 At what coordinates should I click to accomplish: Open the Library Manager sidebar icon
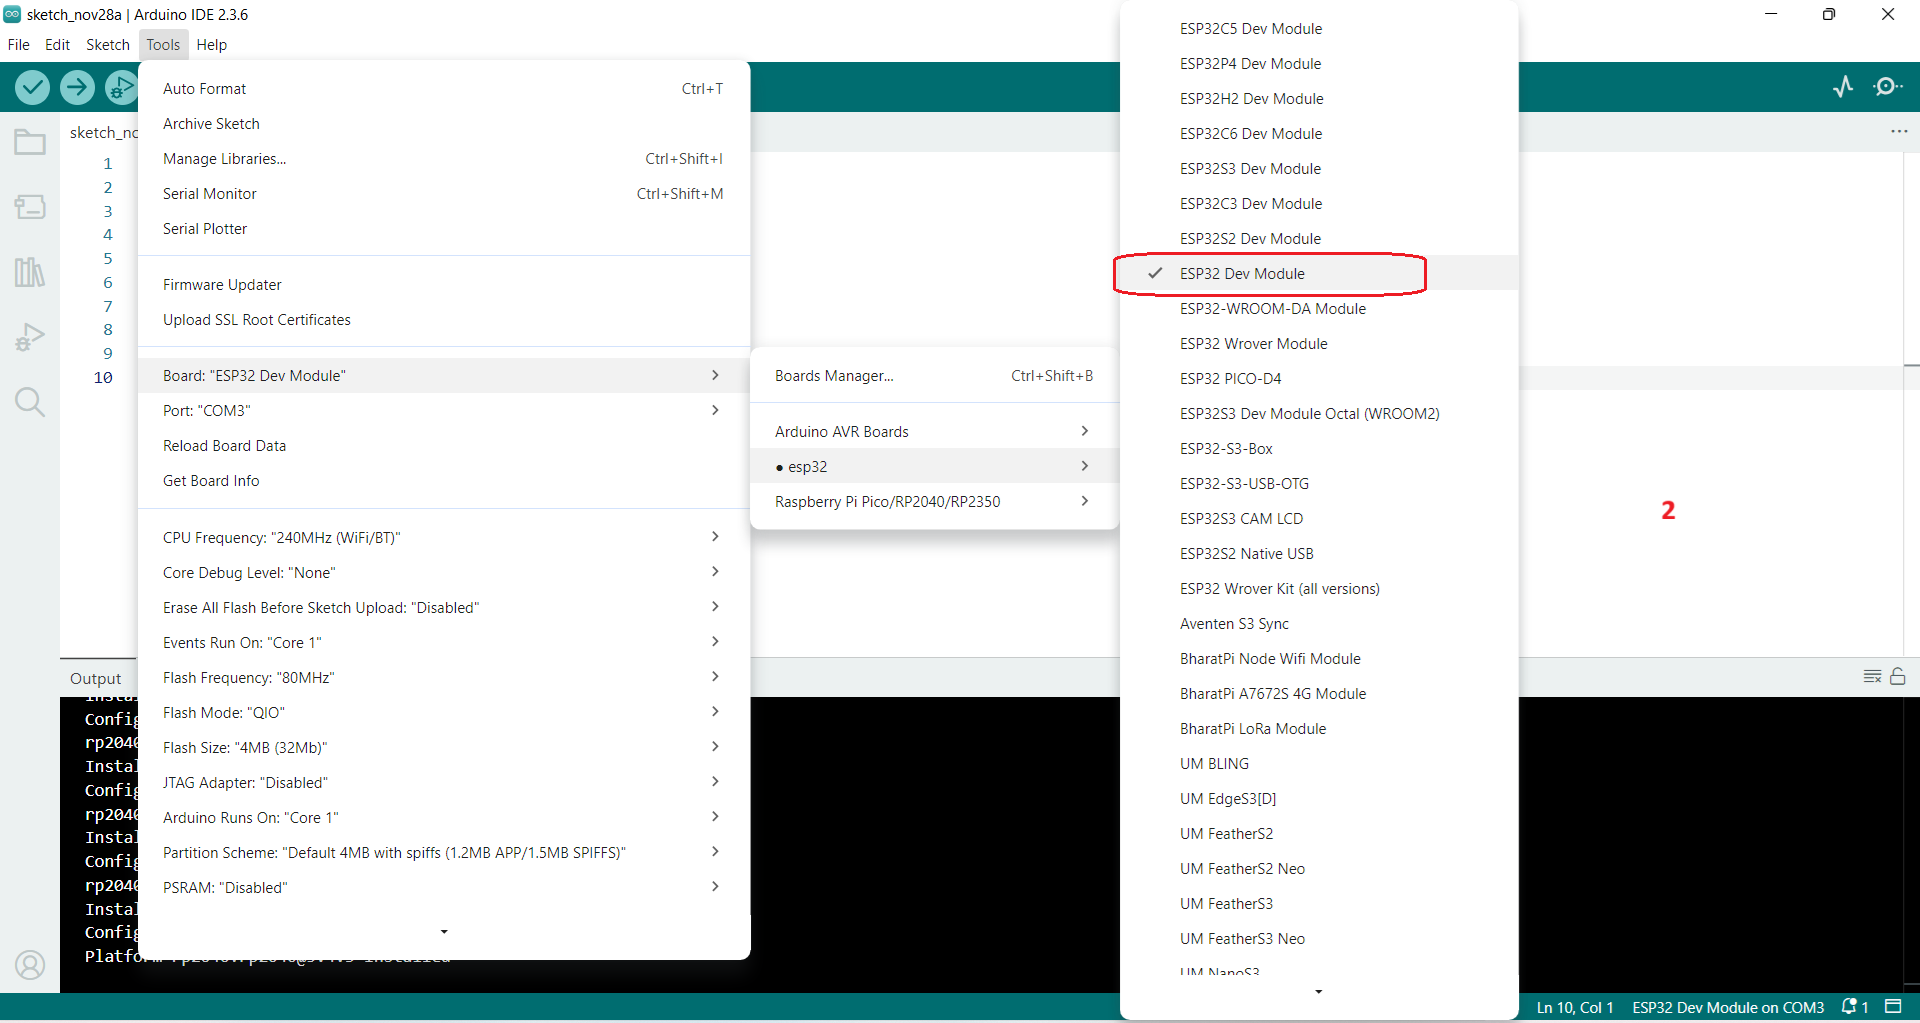point(30,272)
